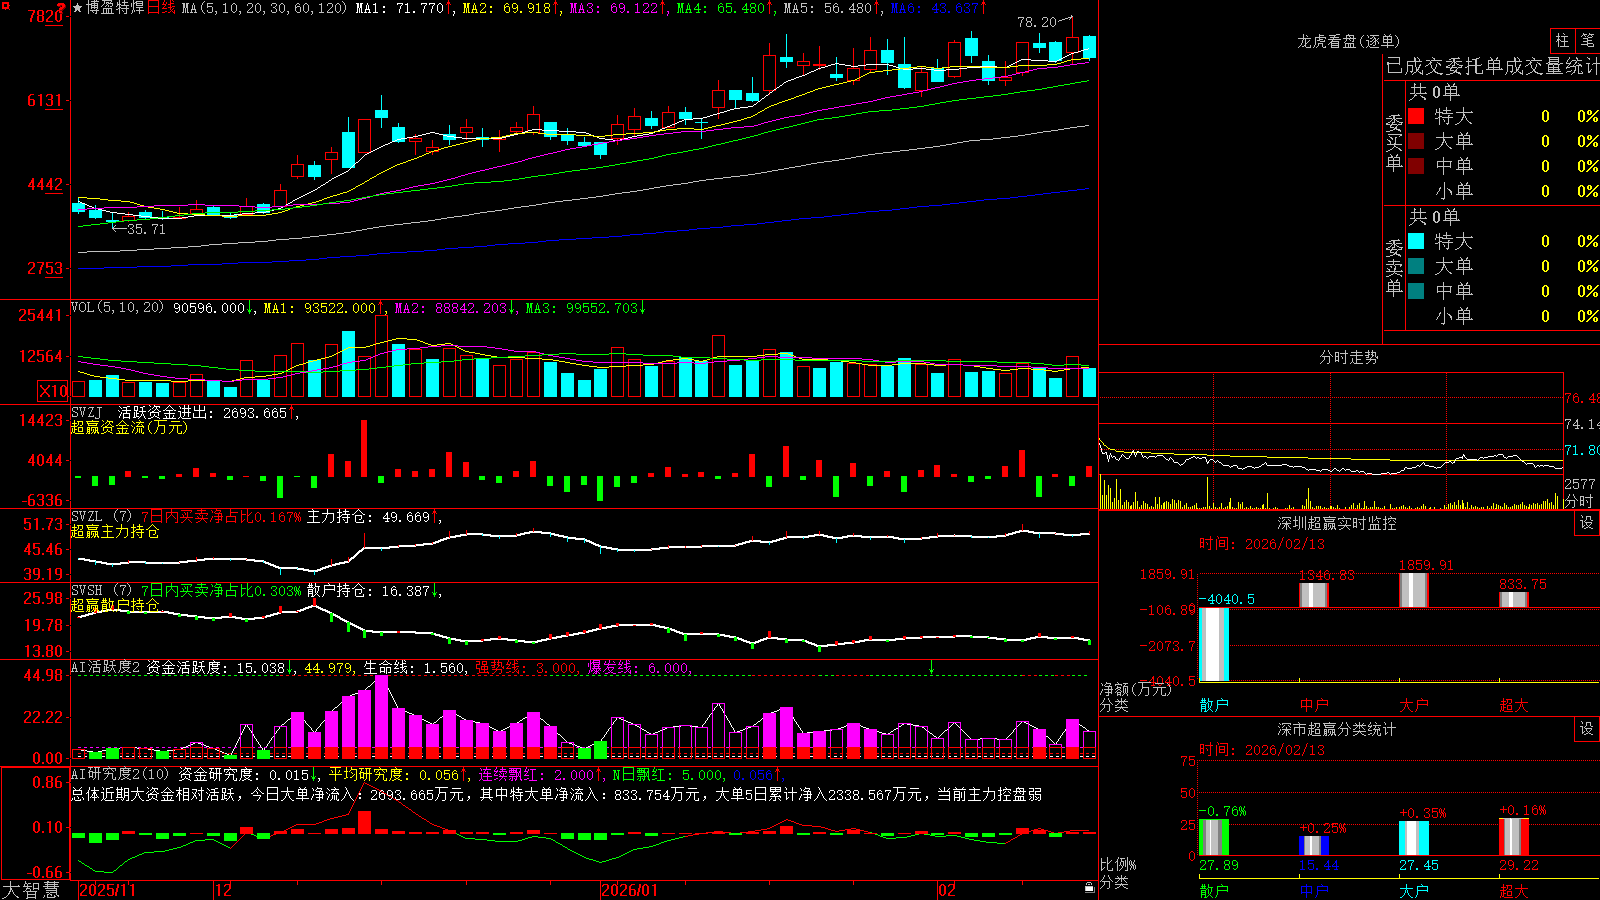
Task: Click the 大智慧 logo at bottom-left
Action: pos(31,890)
